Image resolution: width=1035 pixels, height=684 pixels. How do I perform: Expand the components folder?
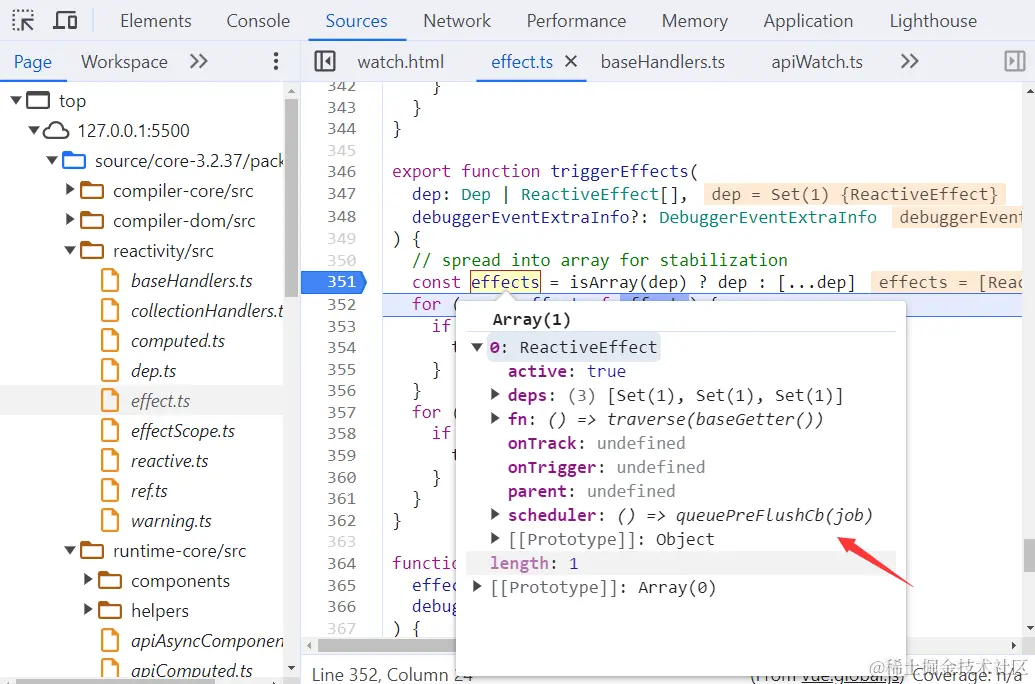(x=88, y=580)
